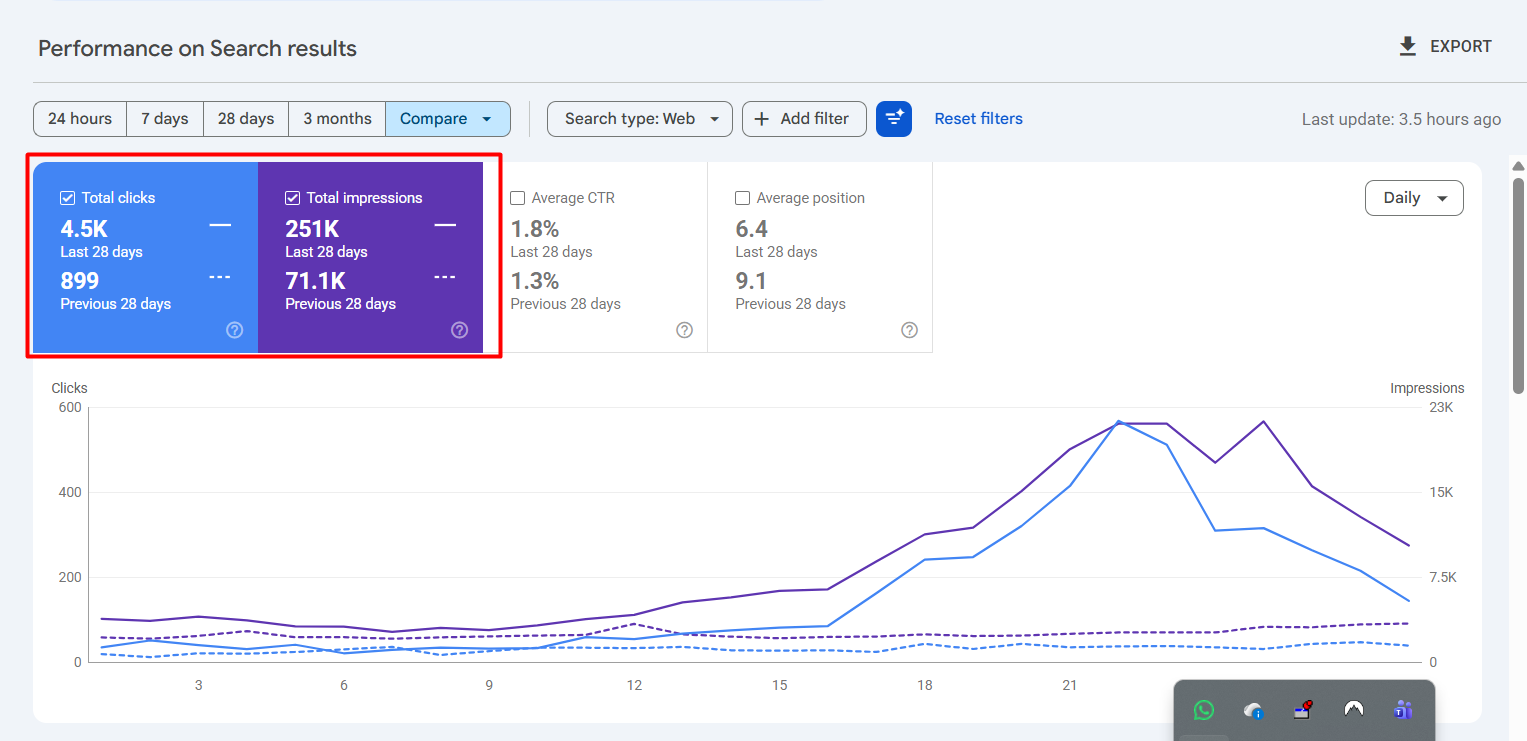
Task: Click the 200 clicks axis tick
Action: click(x=69, y=577)
